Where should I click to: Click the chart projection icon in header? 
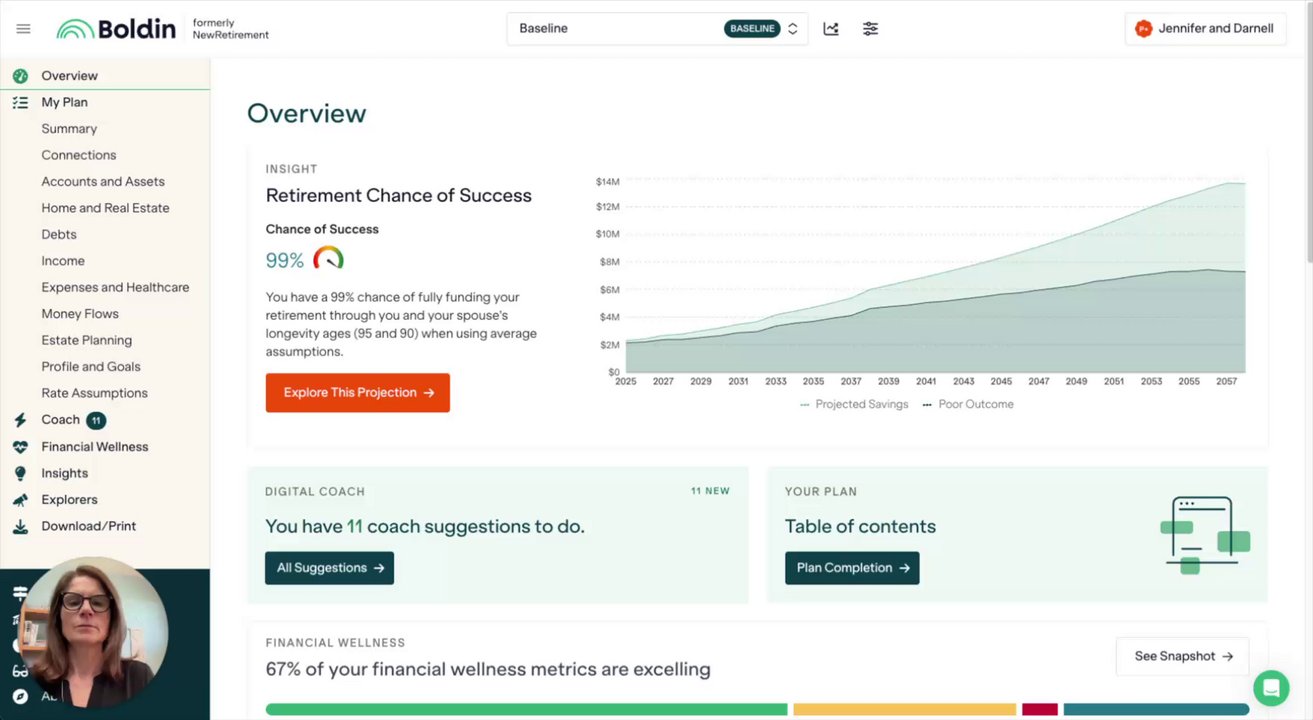click(831, 29)
